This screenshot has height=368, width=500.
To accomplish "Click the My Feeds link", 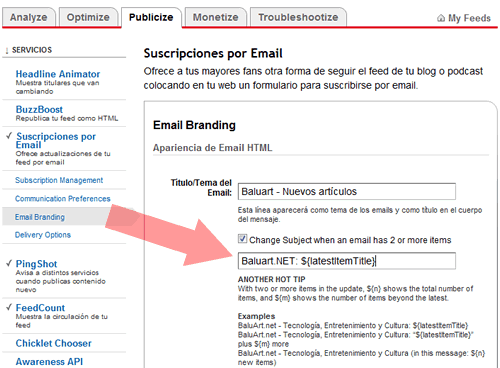I will [x=469, y=18].
